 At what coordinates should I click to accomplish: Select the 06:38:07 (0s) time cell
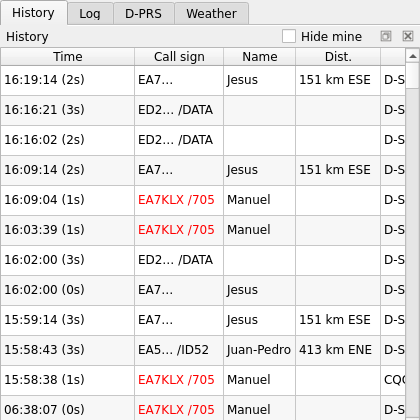point(68,409)
